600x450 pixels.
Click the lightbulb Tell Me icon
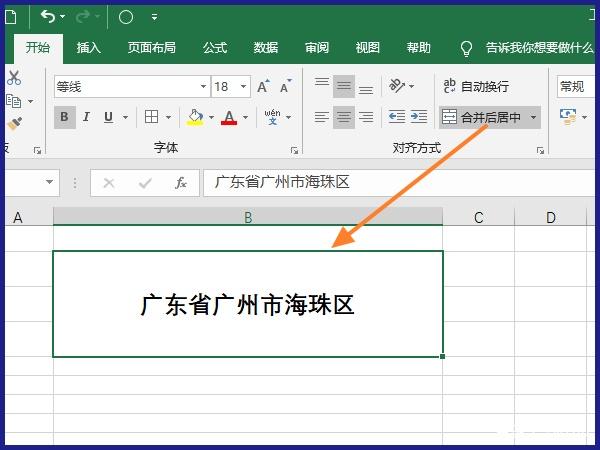[466, 49]
